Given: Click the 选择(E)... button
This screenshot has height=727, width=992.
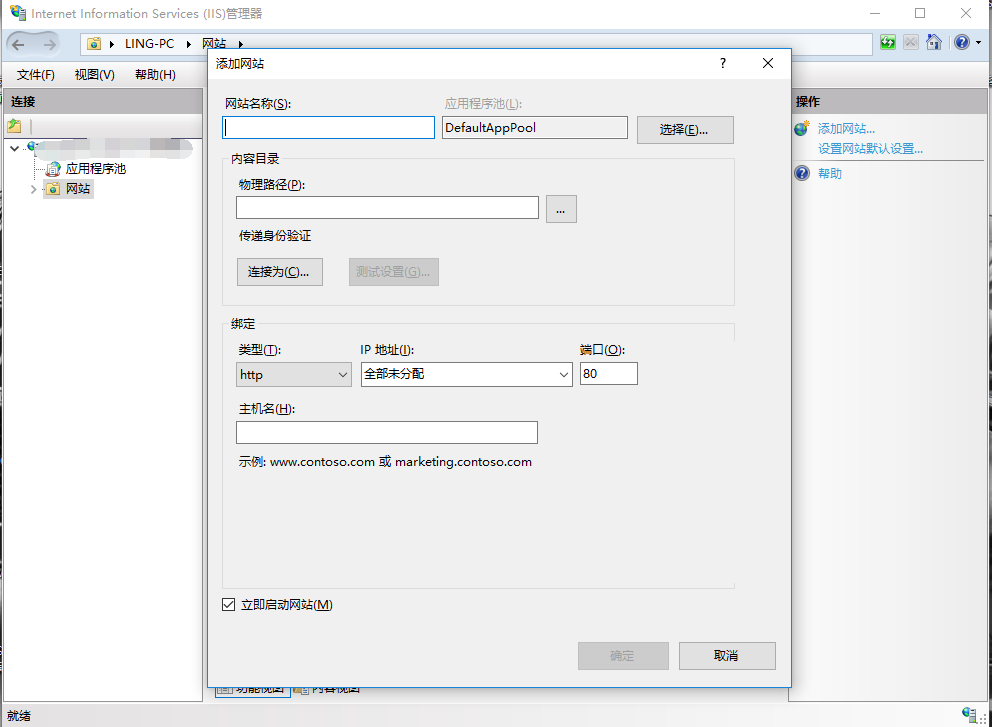Looking at the screenshot, I should click(685, 130).
